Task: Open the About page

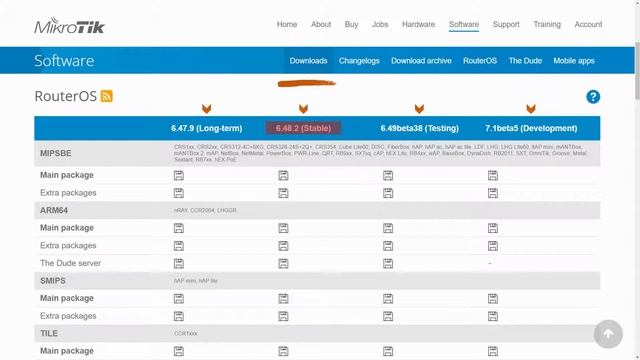Action: click(x=321, y=24)
